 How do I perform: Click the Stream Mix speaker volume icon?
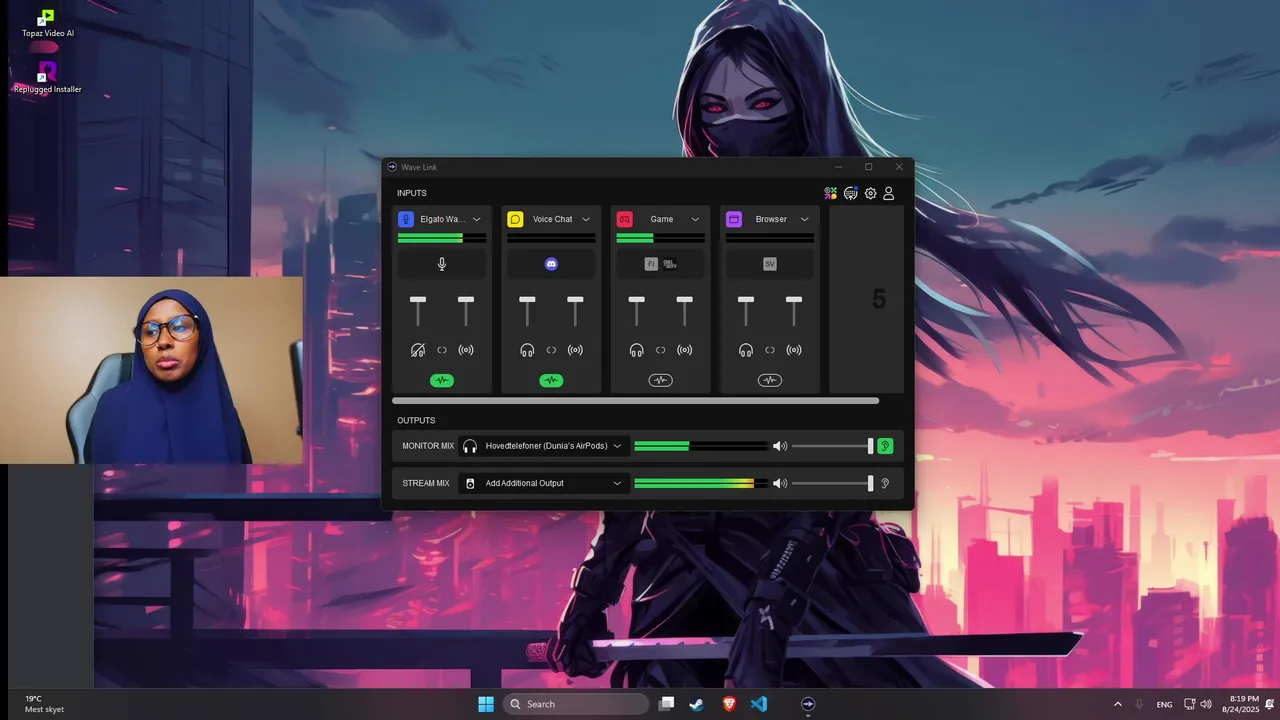pos(780,483)
